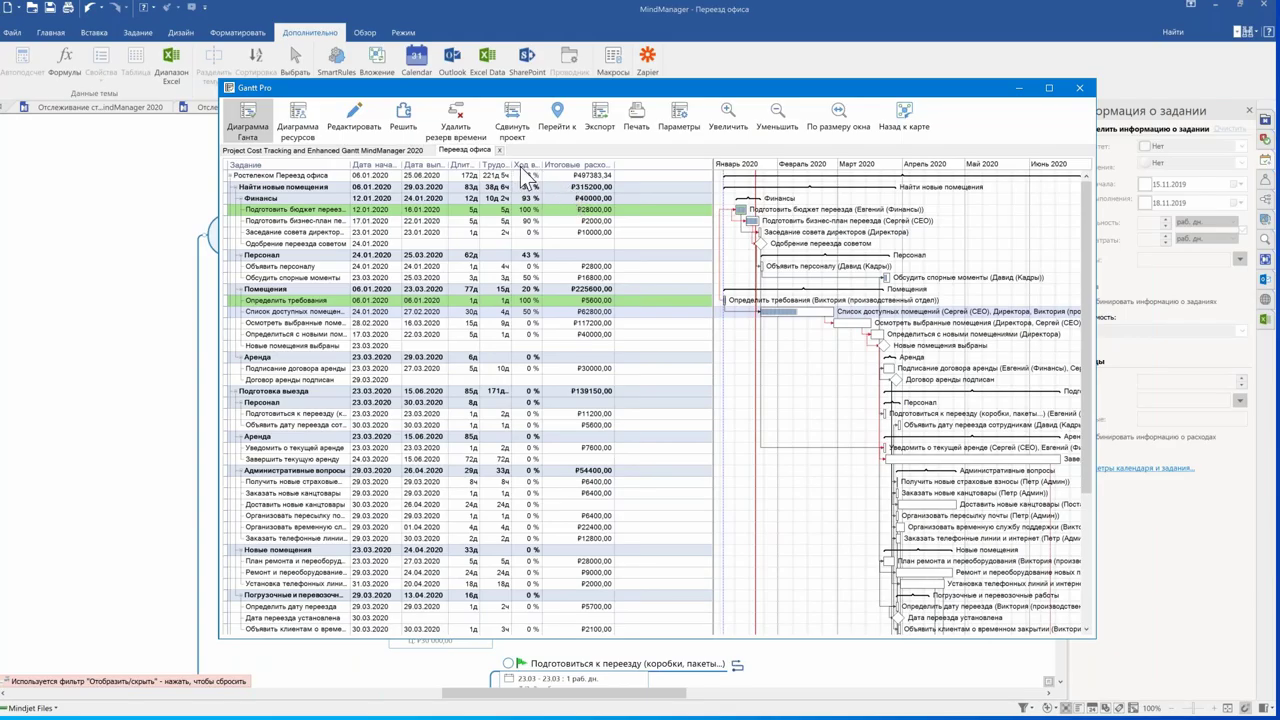Collapse Ростелеком Перезд офиса root row
1280x720 pixels.
(229, 175)
